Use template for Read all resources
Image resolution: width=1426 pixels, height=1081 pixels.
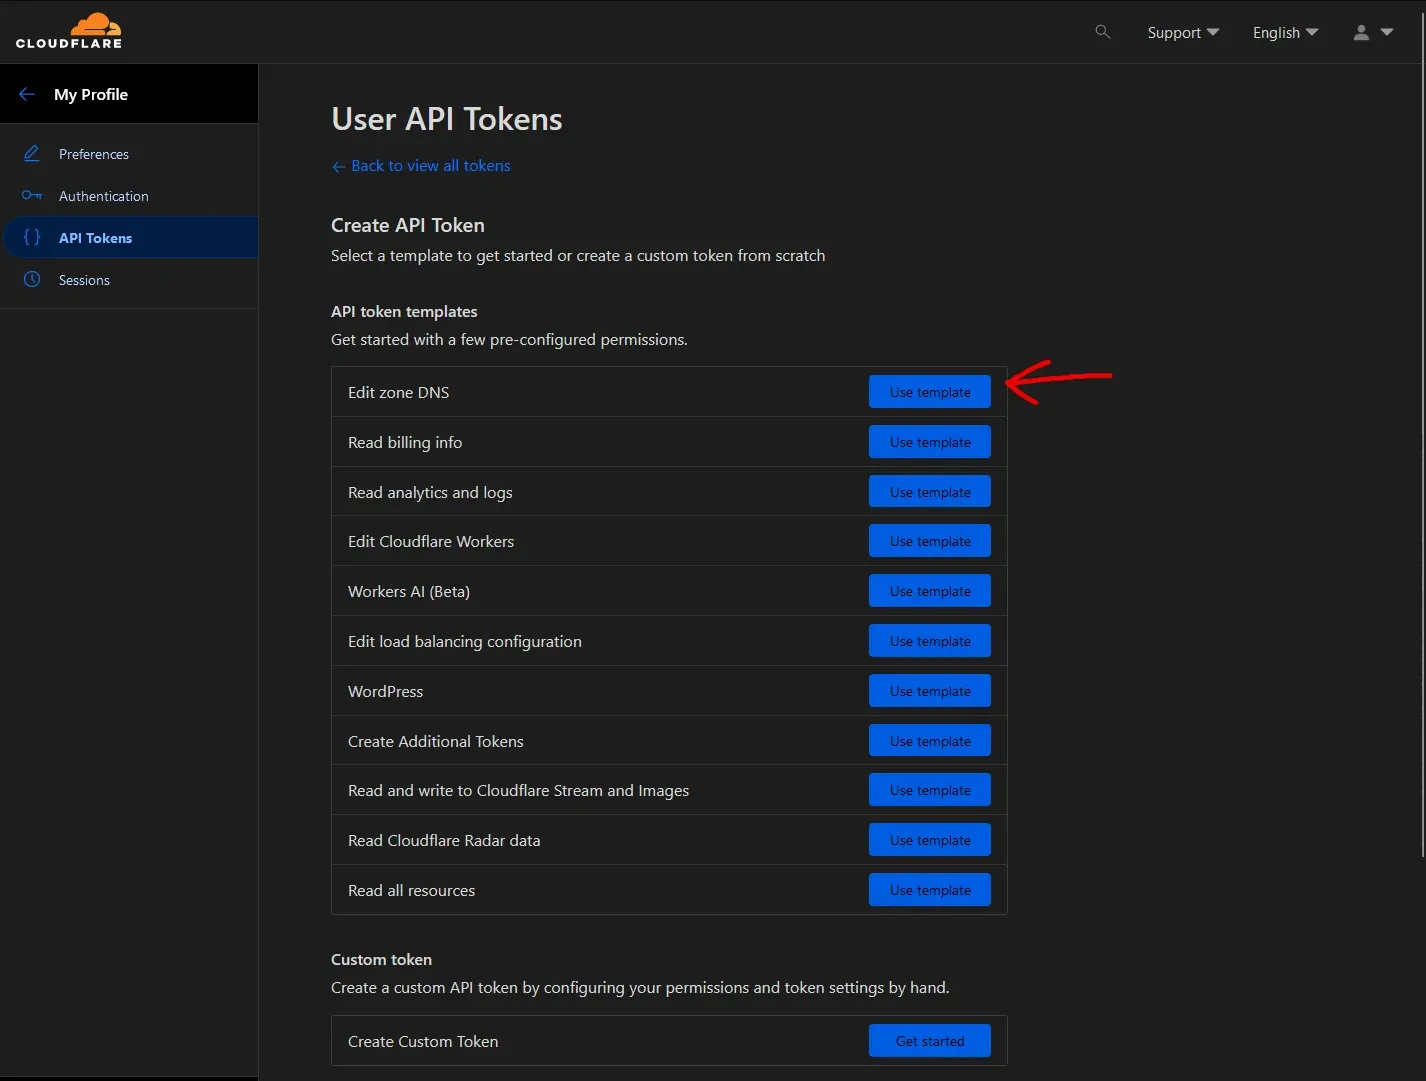929,889
